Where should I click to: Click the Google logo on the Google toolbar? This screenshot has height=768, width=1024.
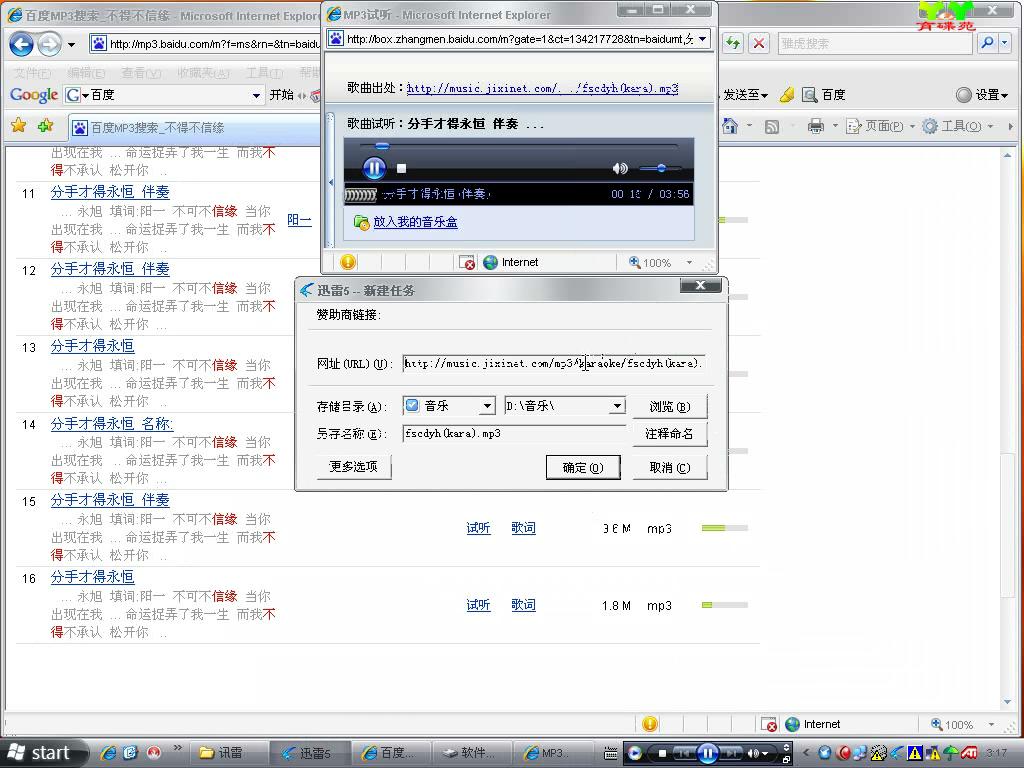[34, 95]
